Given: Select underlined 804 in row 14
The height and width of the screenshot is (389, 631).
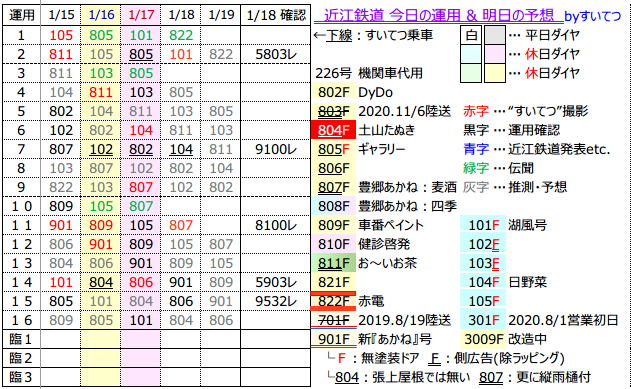Looking at the screenshot, I should point(101,282).
